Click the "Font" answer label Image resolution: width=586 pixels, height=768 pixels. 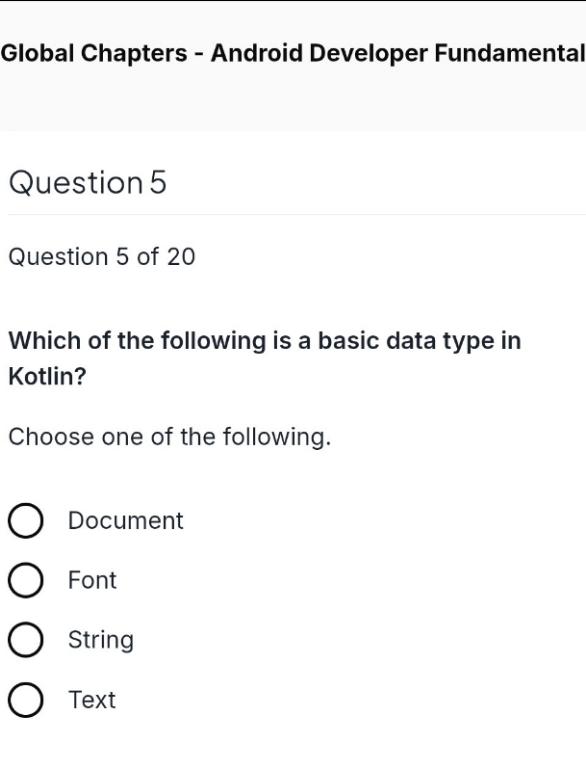[x=92, y=580]
